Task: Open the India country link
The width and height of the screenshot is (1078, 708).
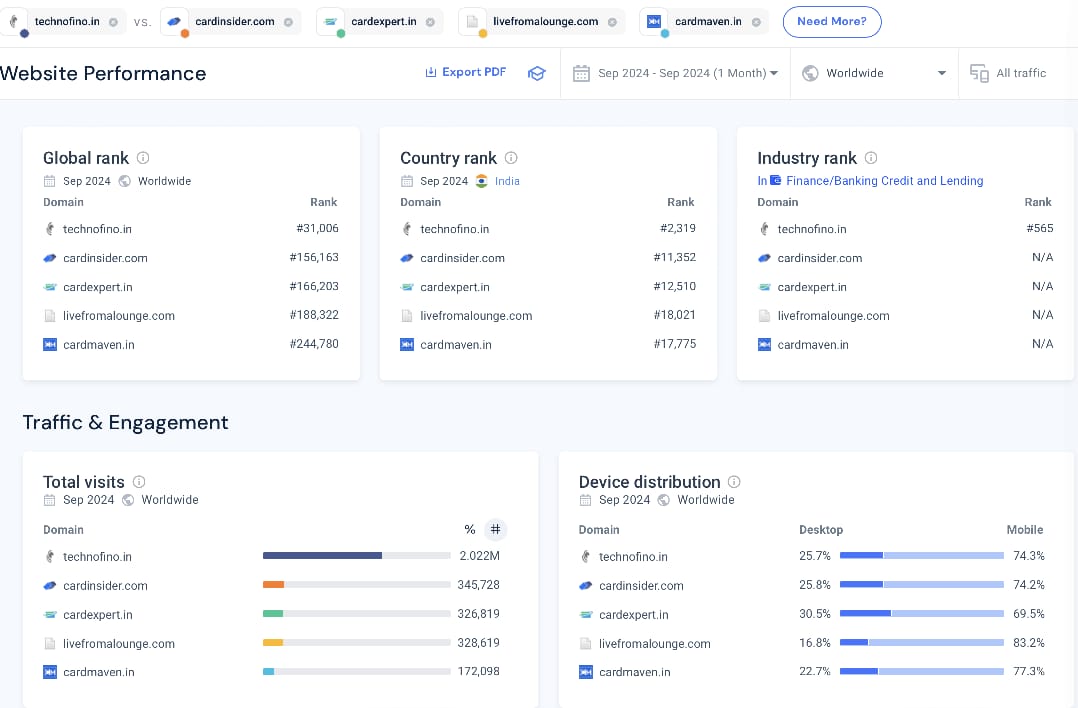Action: (507, 181)
